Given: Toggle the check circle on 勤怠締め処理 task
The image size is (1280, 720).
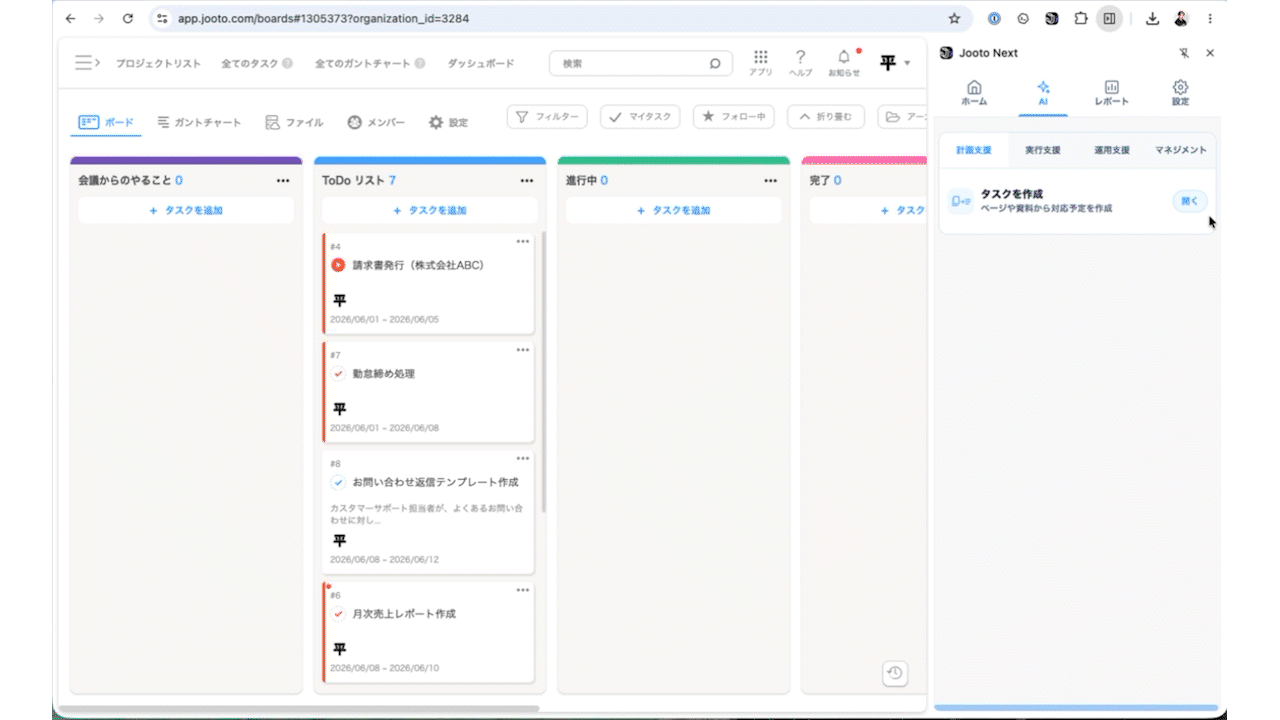Looking at the screenshot, I should click(338, 373).
